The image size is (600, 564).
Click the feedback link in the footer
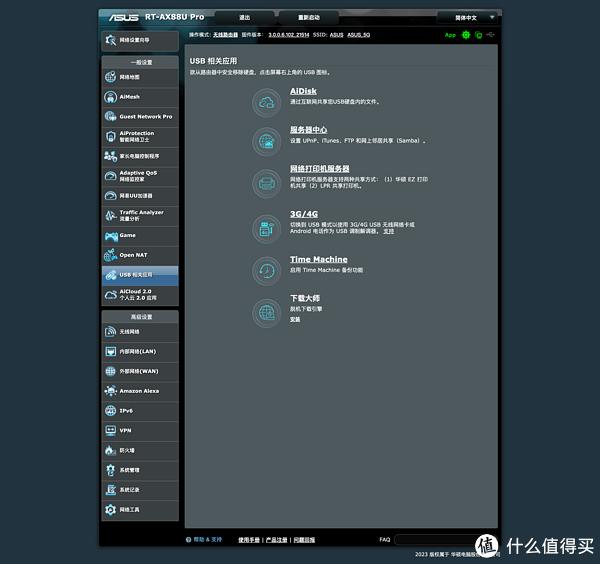coord(304,540)
